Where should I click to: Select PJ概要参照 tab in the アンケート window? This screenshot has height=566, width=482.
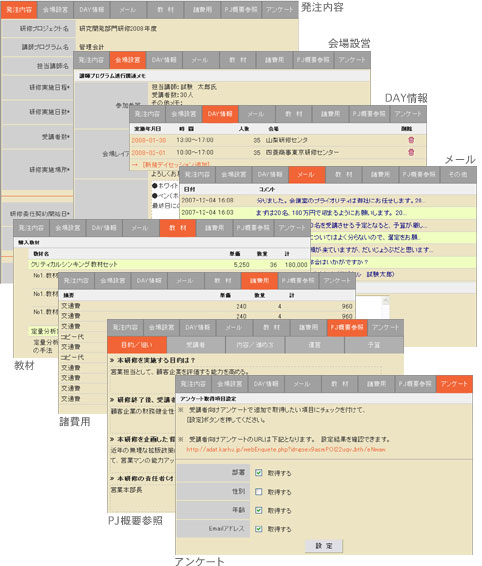click(415, 384)
